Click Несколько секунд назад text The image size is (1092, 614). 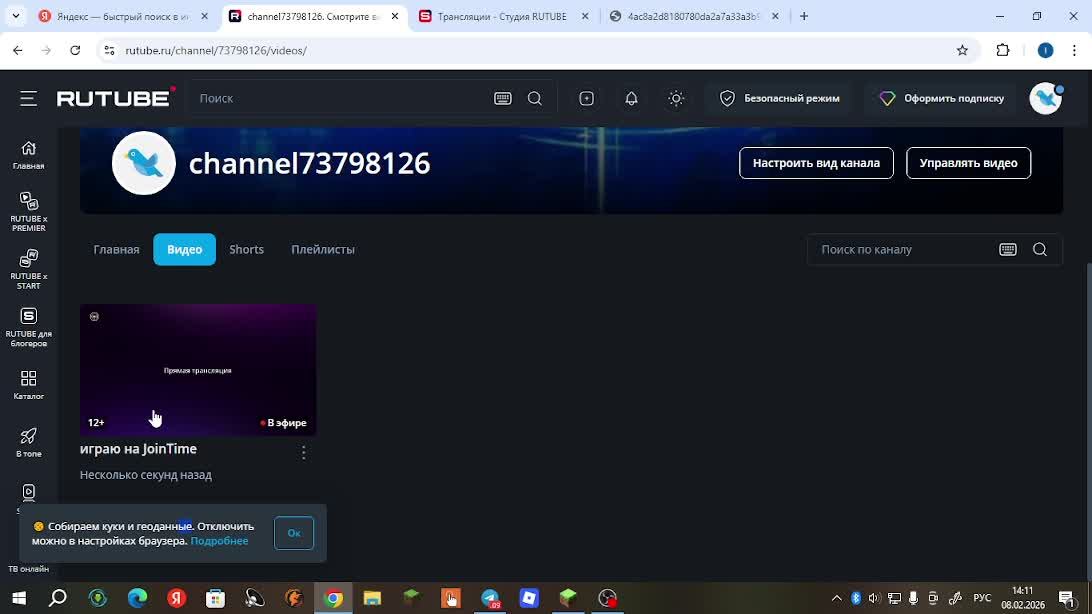point(146,475)
